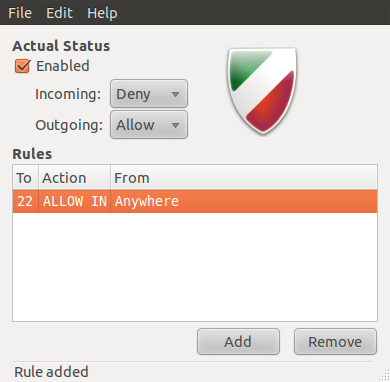
Task: Toggle the Enabled firewall checkbox
Action: coord(22,66)
